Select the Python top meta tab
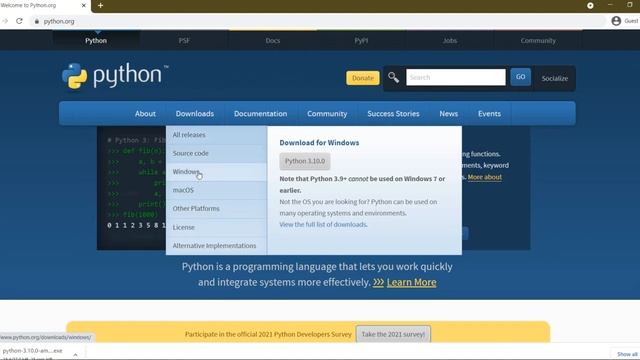Viewport: 640px width, 360px height. 96,41
